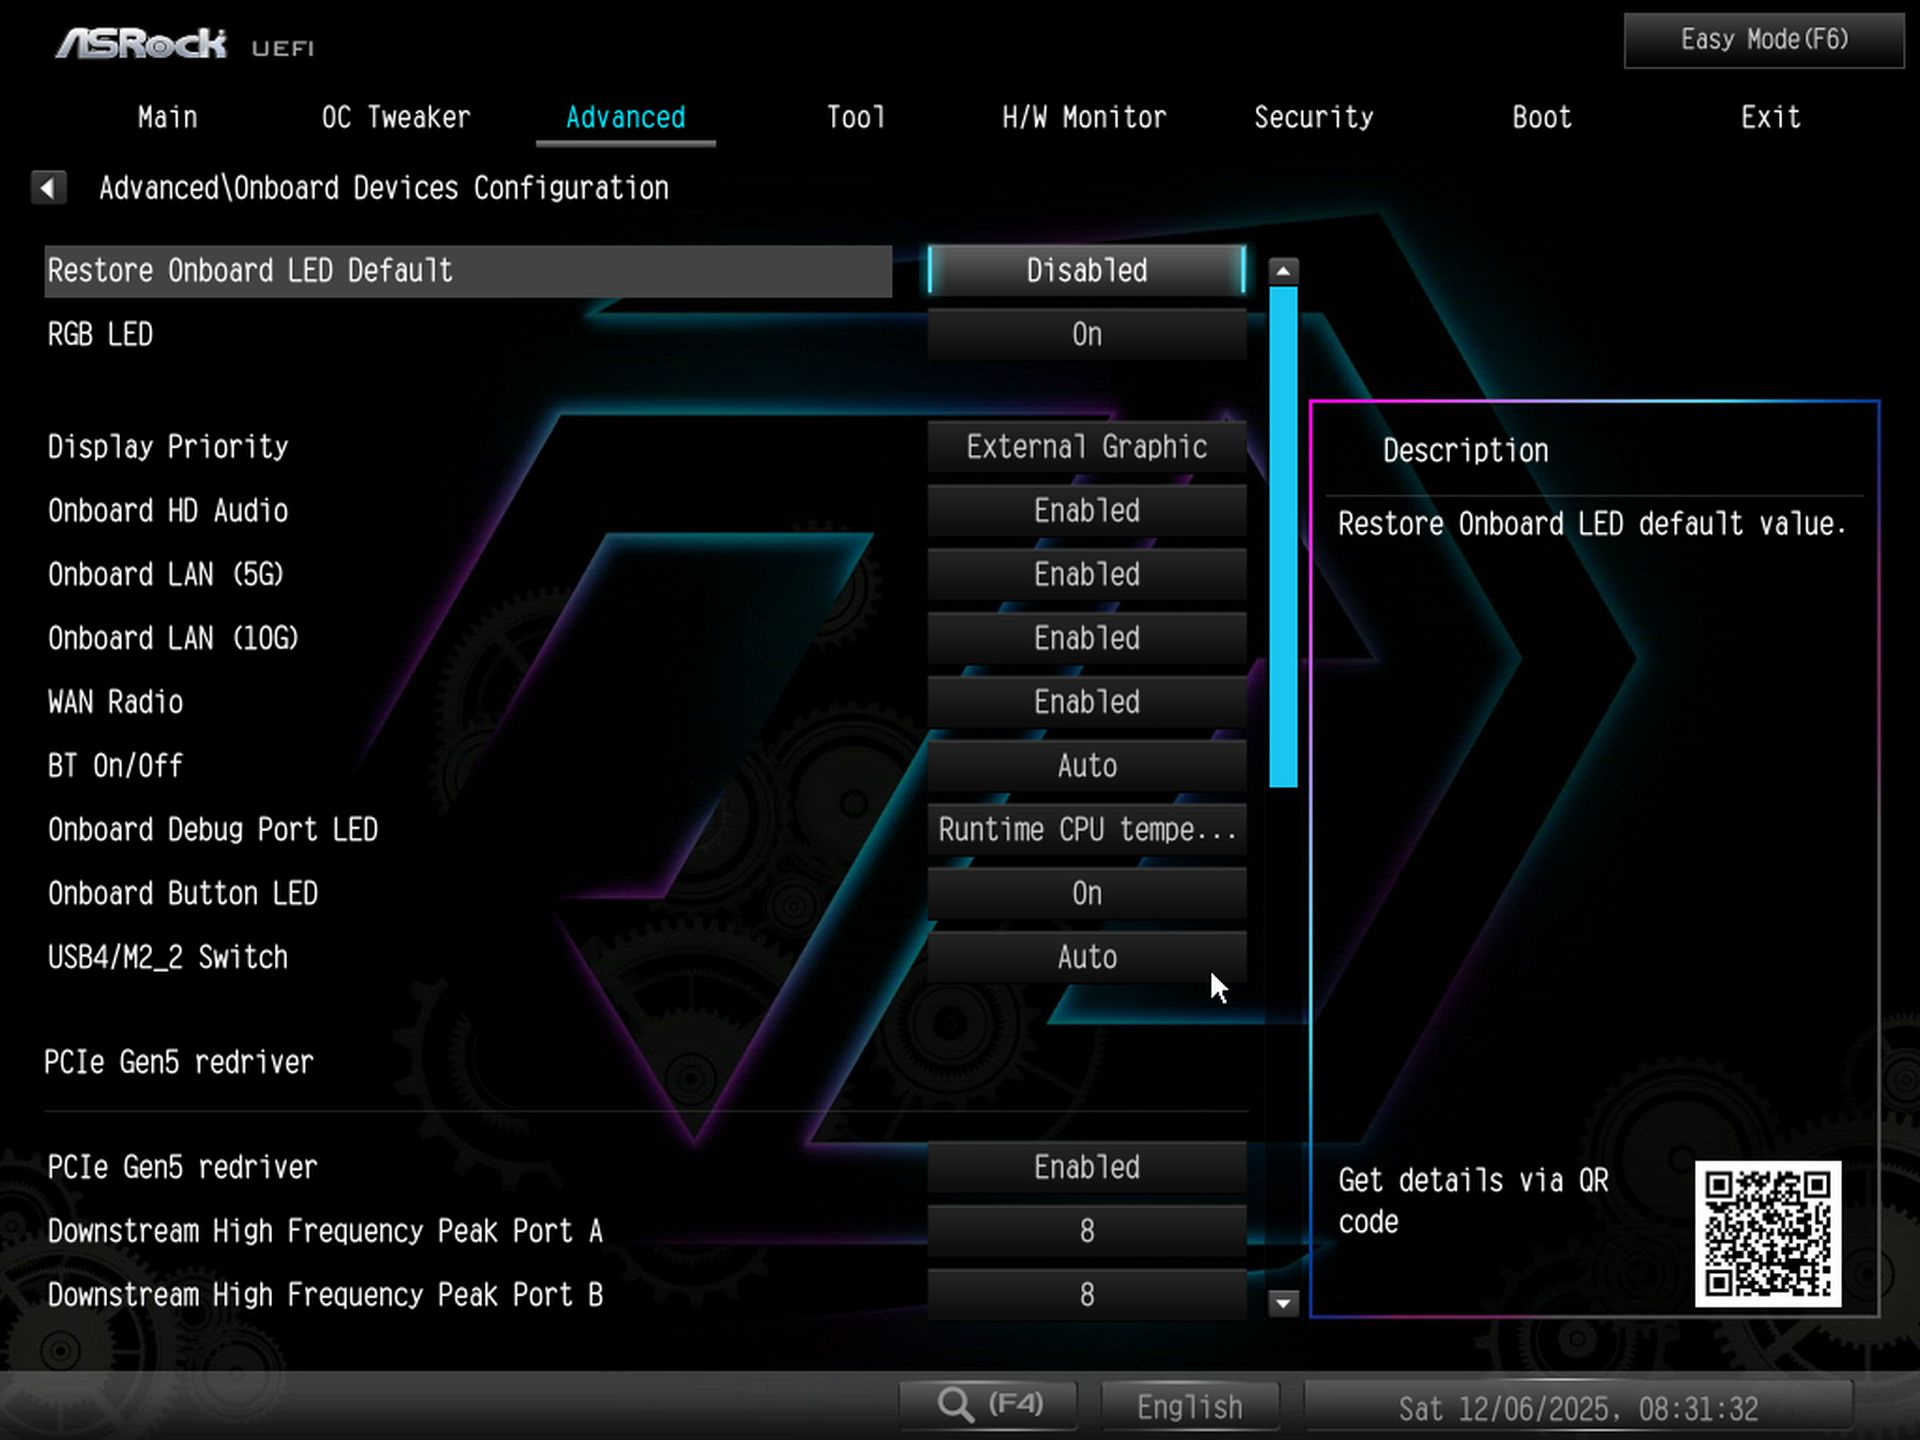Open Onboard Debug Port LED dropdown
Screen dimensions: 1920x1440
coord(1086,829)
